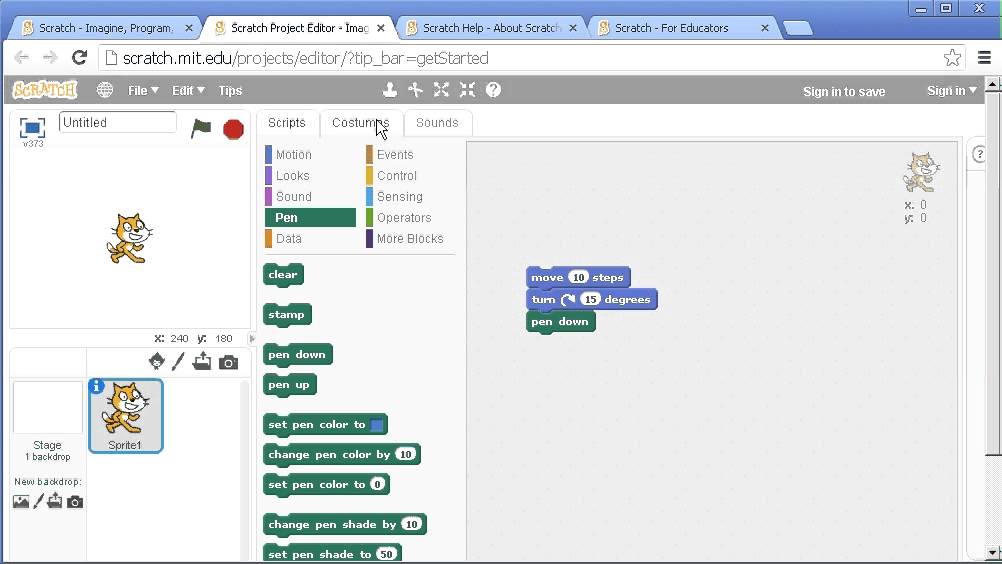Go back in browser history
1002x564 pixels.
[22, 57]
